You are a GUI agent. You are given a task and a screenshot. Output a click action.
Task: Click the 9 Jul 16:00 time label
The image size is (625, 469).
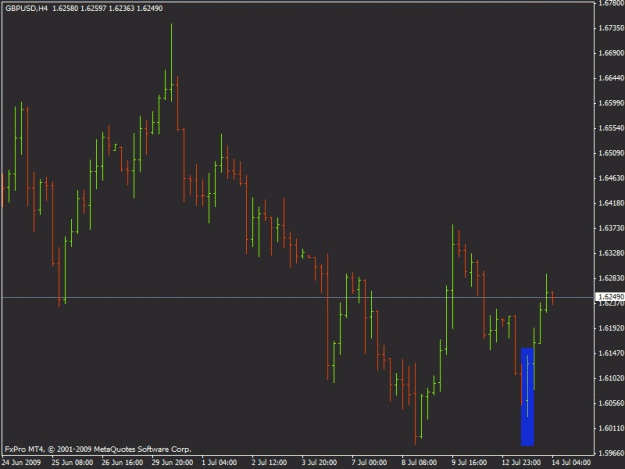click(x=469, y=463)
